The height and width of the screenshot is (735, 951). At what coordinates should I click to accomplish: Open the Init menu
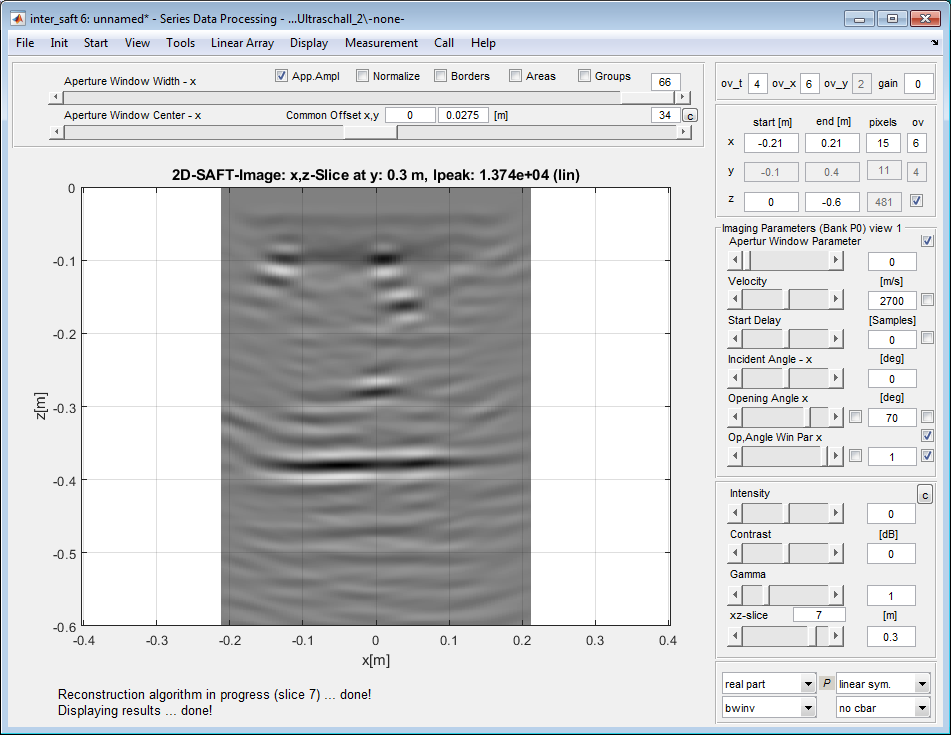pyautogui.click(x=59, y=43)
